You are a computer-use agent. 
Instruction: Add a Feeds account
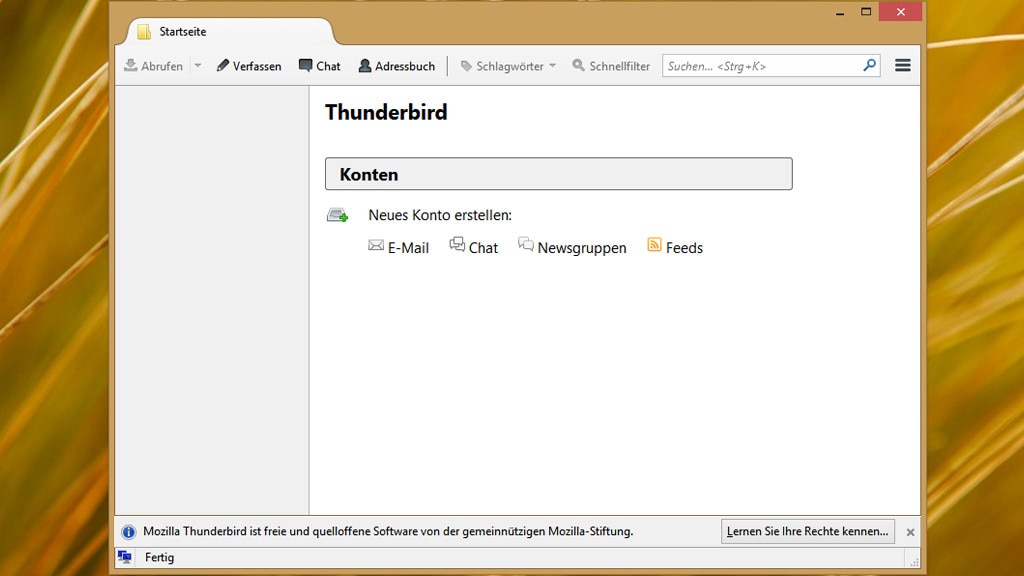tap(675, 247)
